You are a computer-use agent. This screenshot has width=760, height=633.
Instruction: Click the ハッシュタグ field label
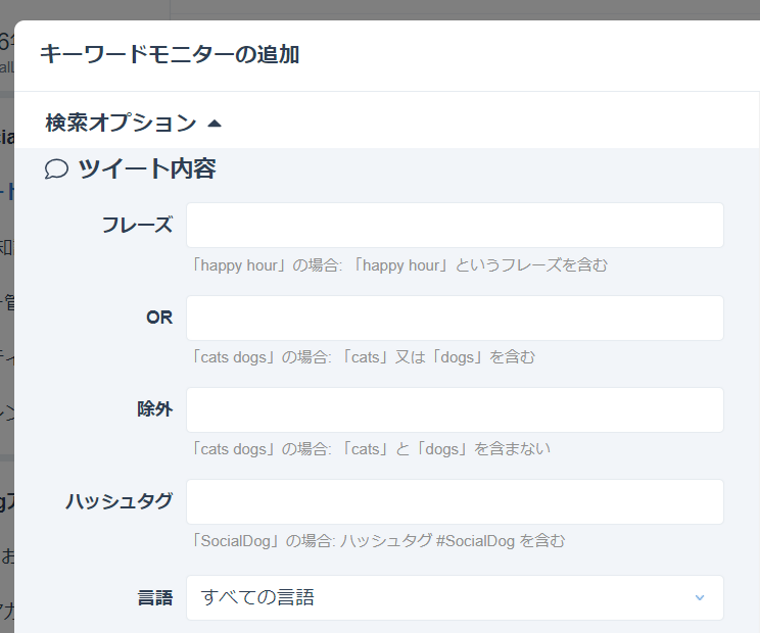coord(119,502)
